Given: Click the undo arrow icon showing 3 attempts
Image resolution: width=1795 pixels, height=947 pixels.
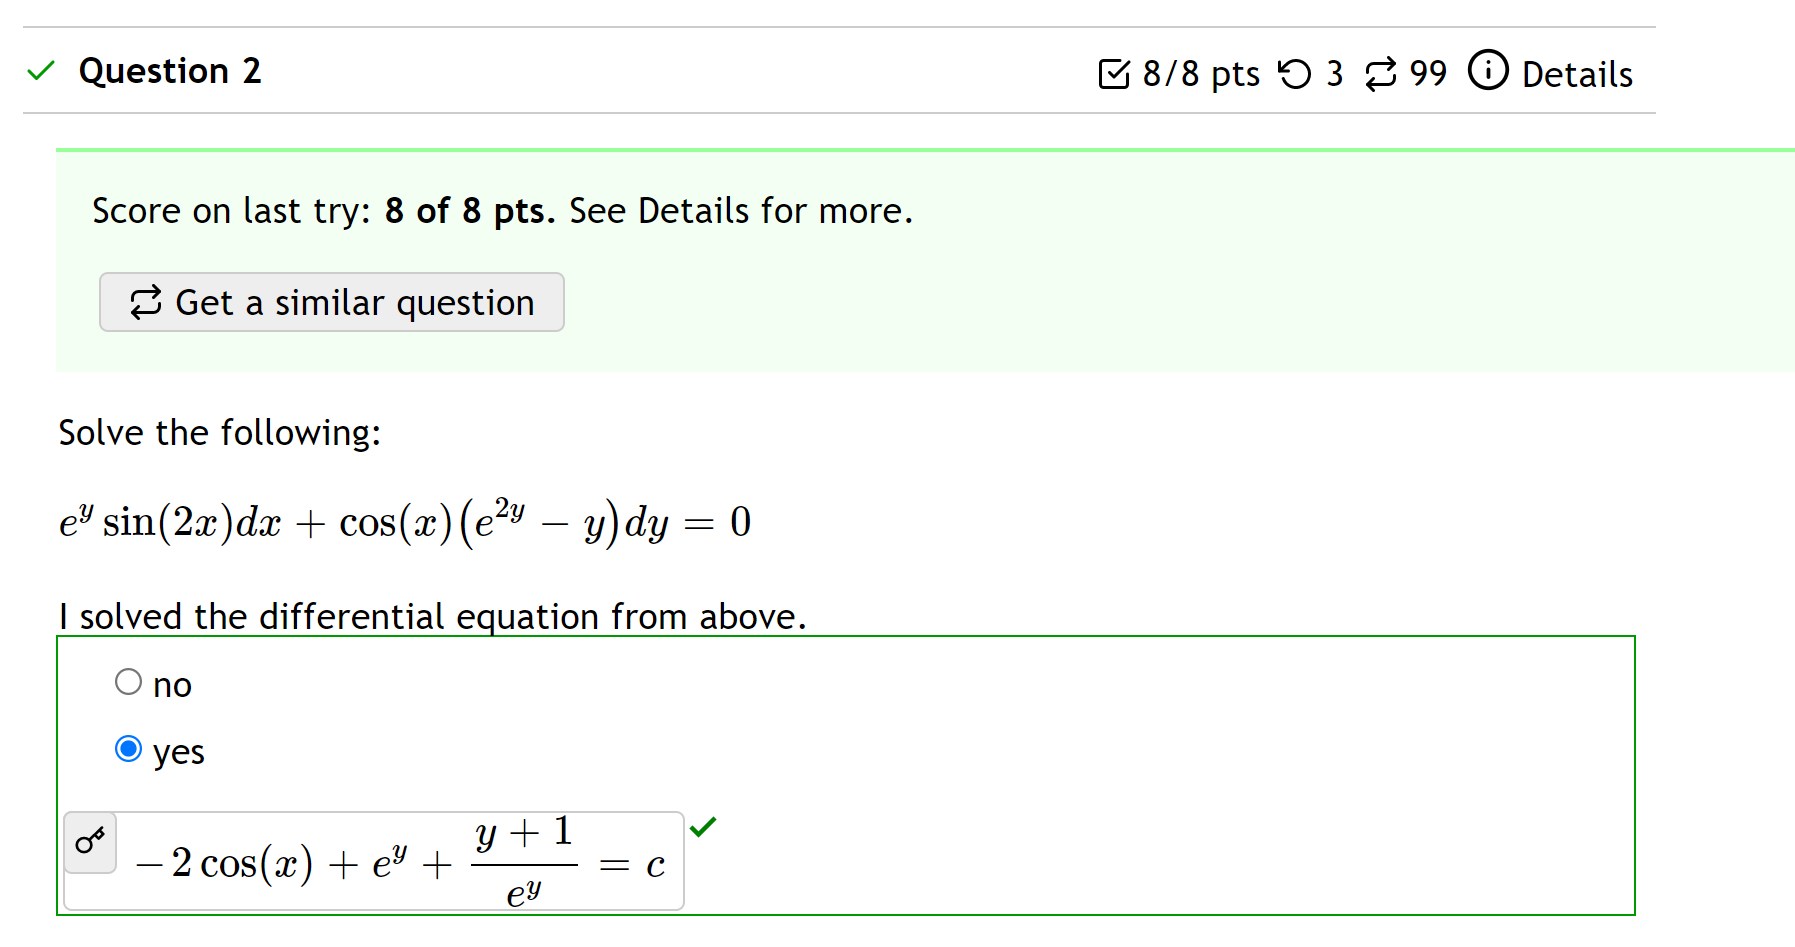Looking at the screenshot, I should (x=1295, y=72).
